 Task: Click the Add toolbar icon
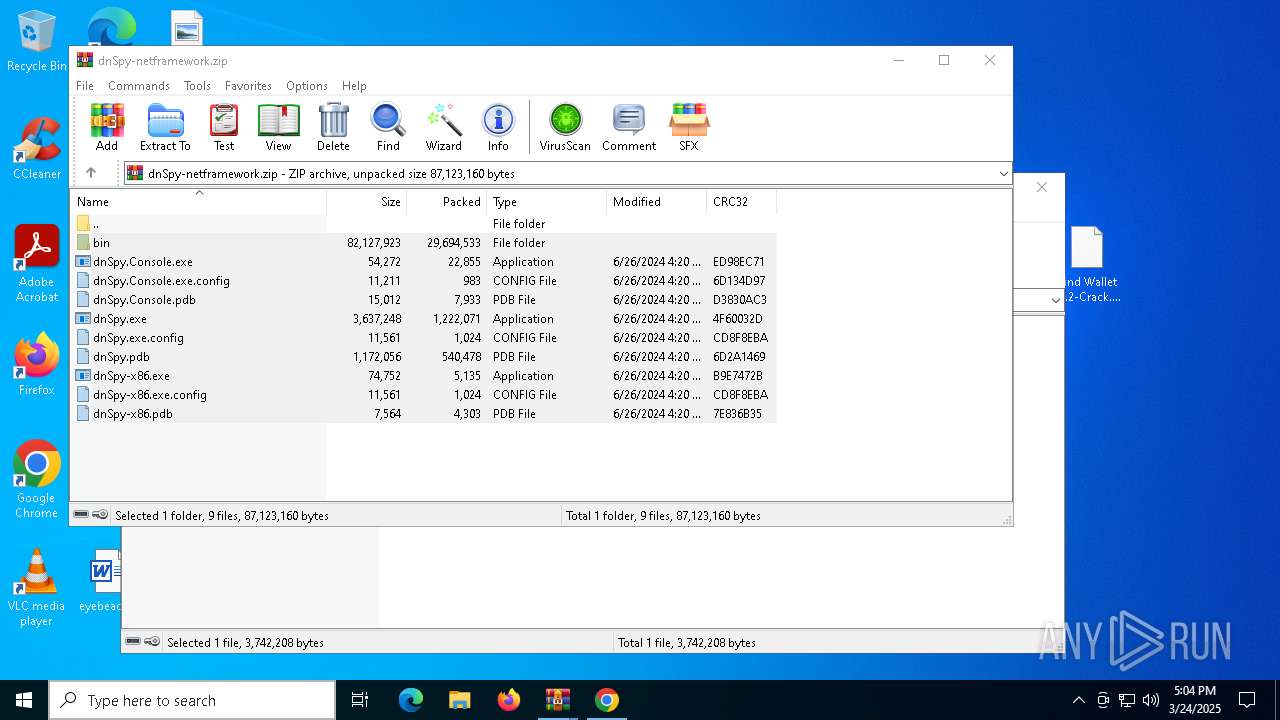107,127
